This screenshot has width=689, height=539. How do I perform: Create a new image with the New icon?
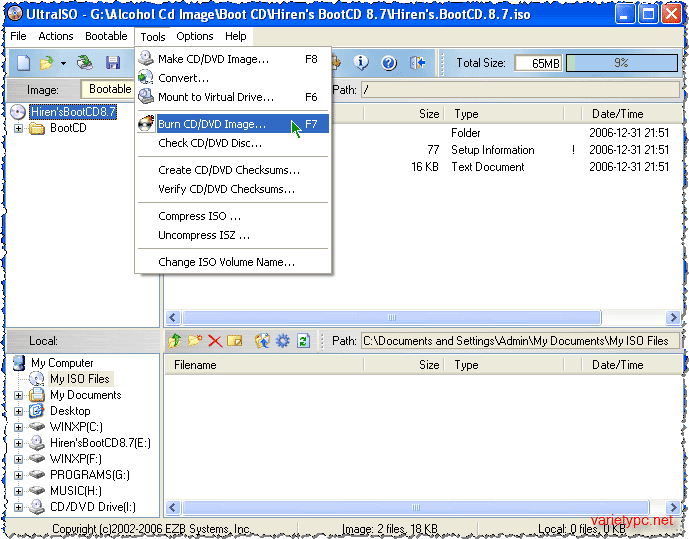point(23,62)
